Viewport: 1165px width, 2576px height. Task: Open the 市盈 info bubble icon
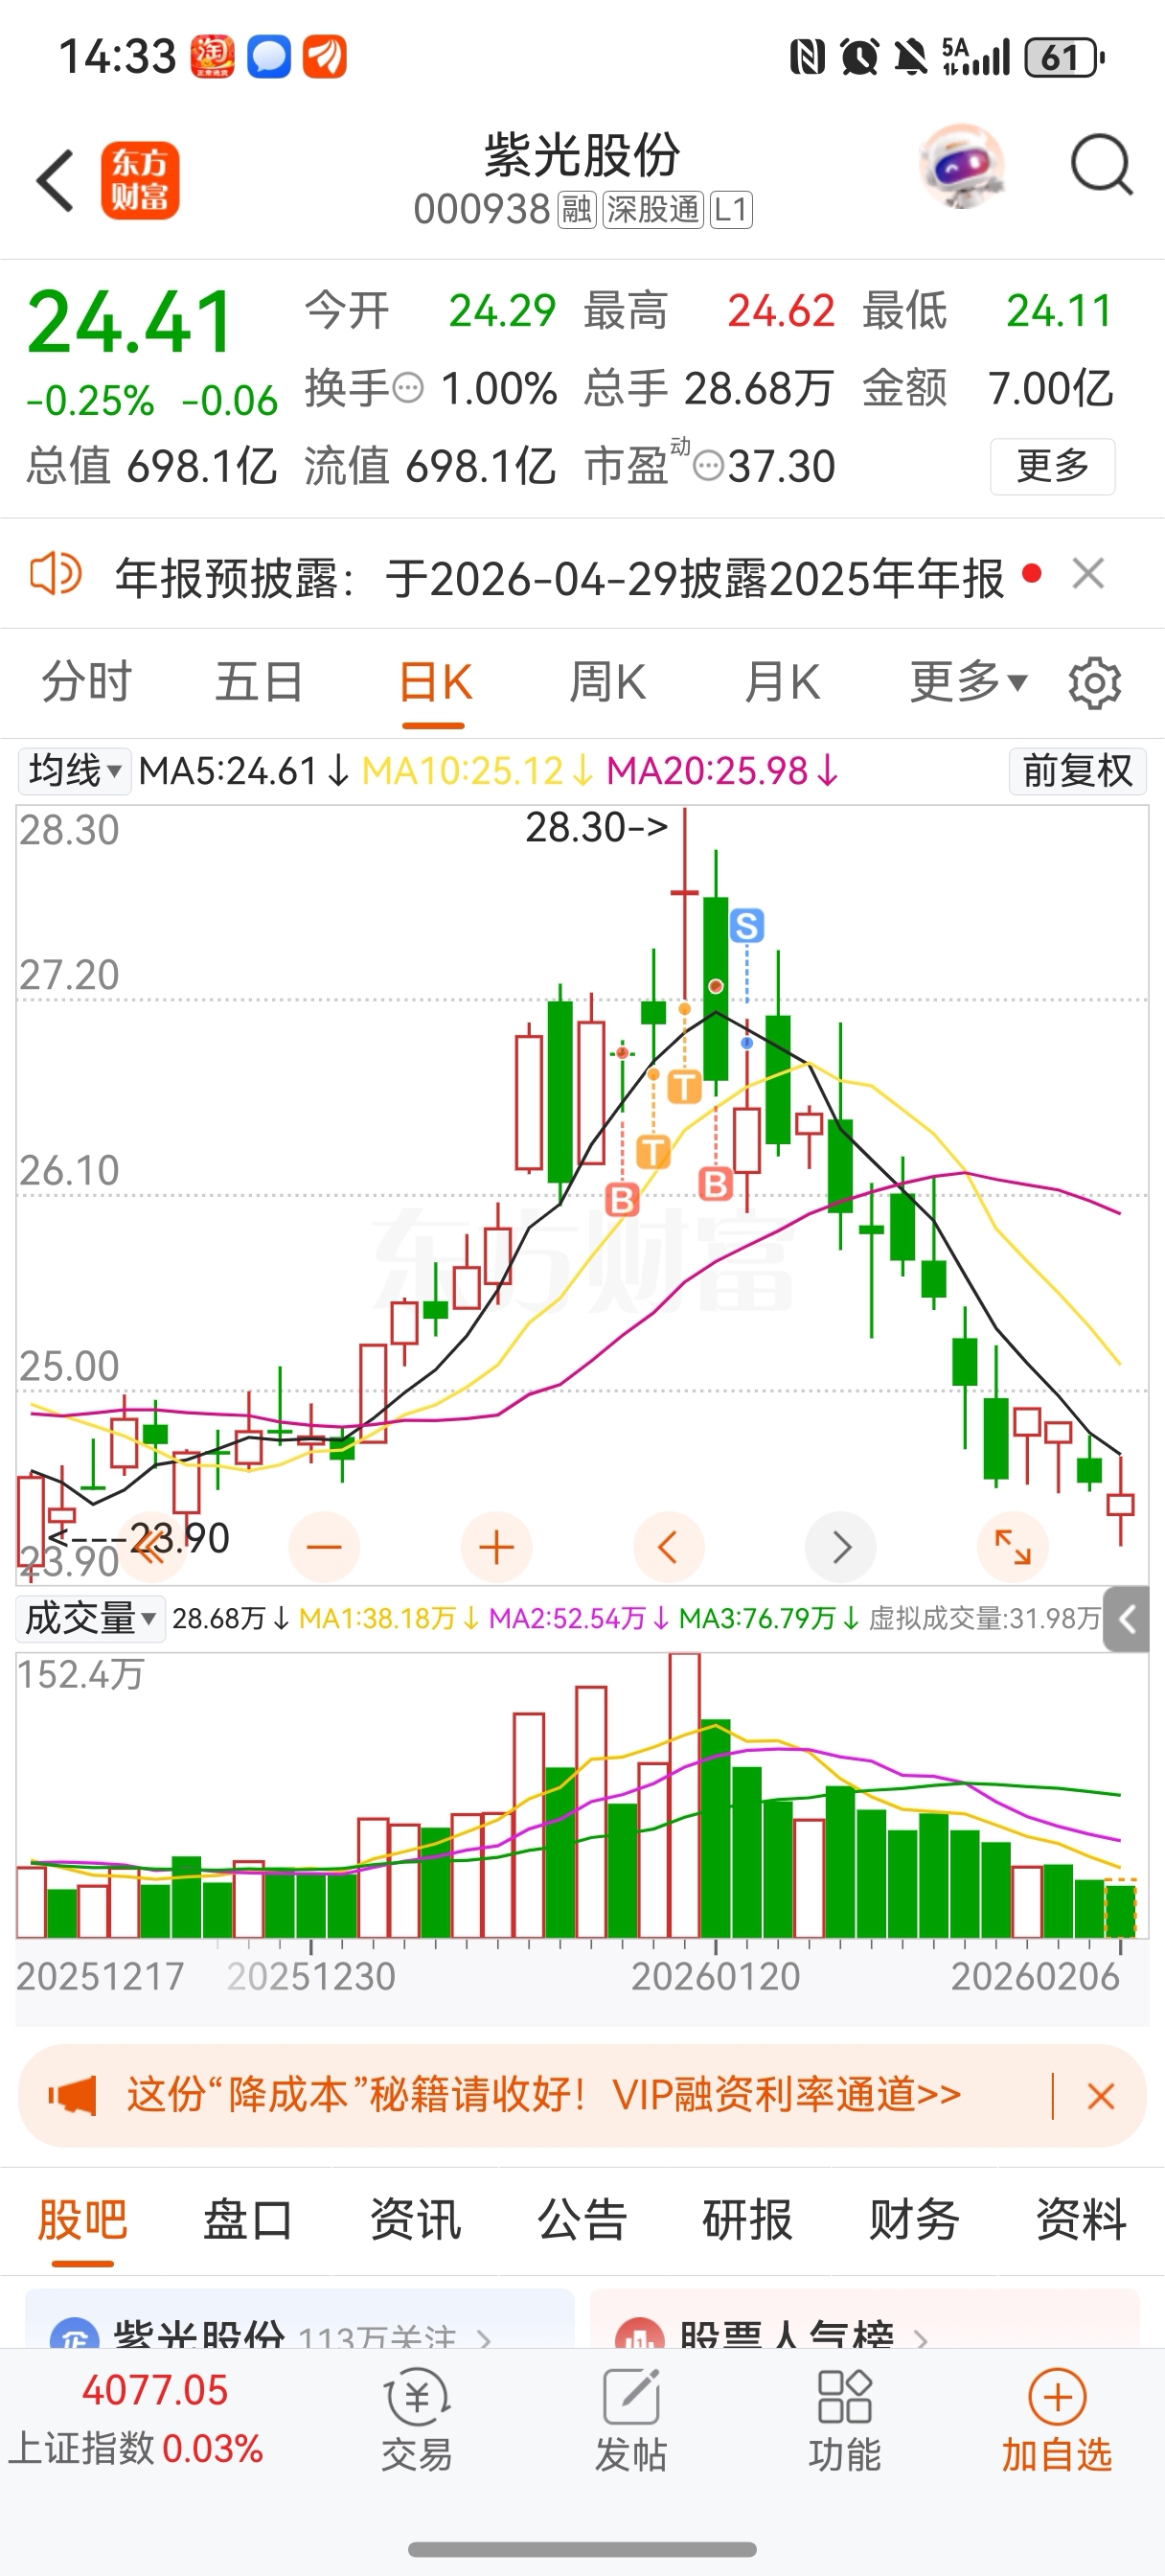(708, 467)
